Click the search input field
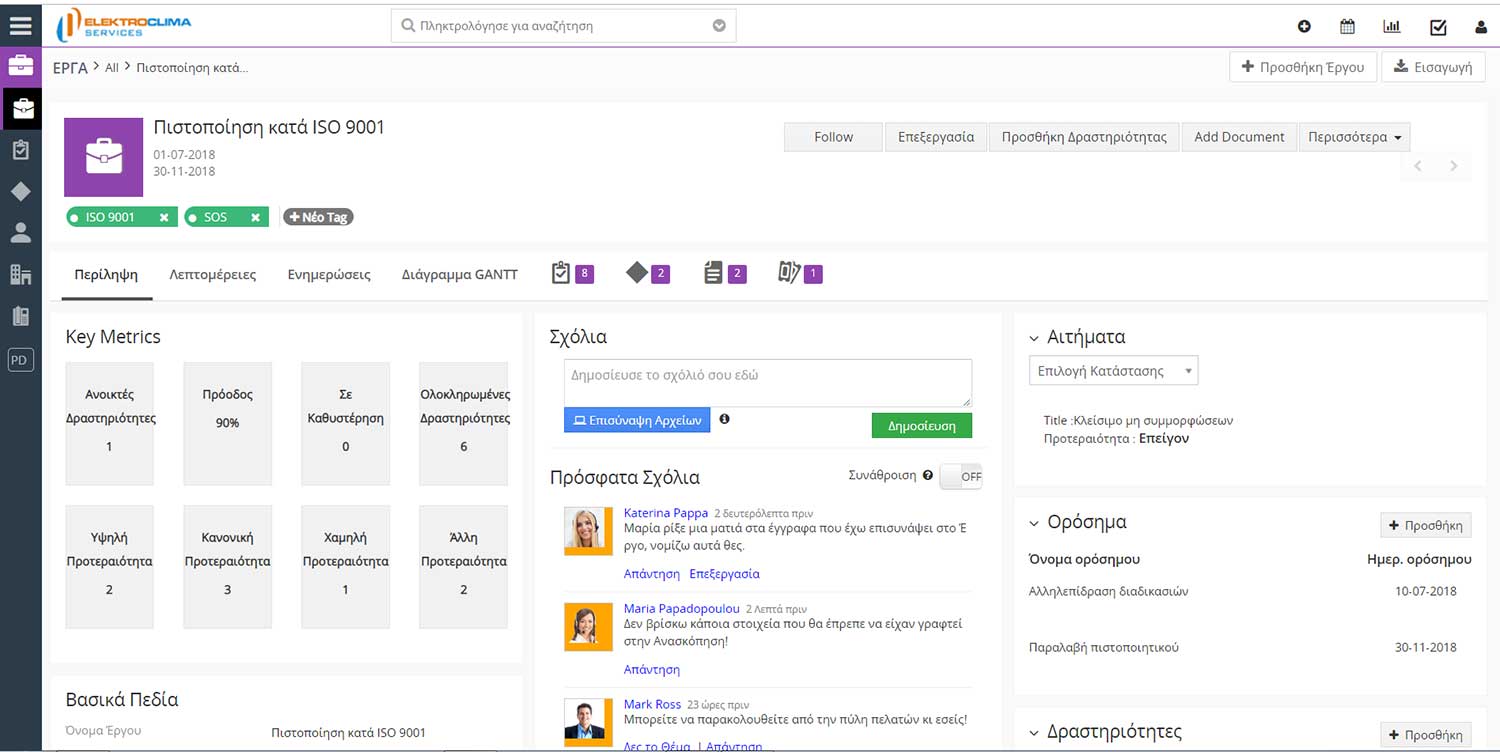1500x752 pixels. coord(564,26)
